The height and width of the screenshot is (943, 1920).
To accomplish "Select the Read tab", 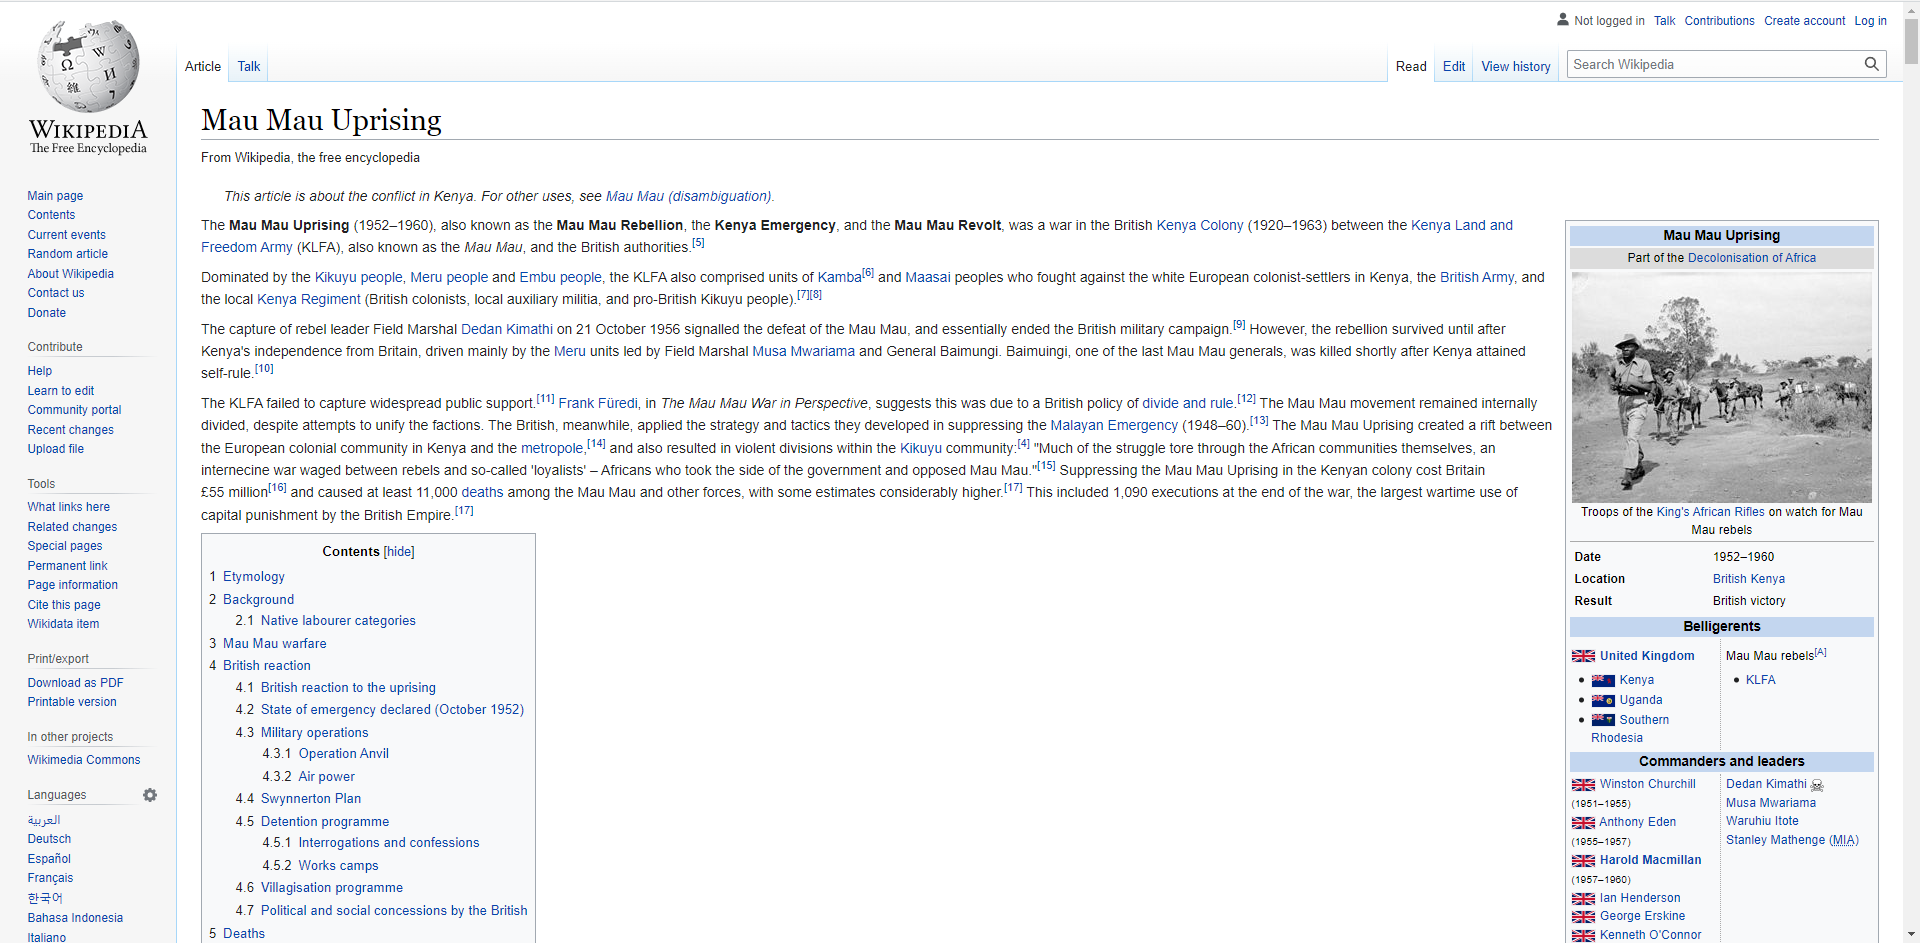I will click(x=1411, y=66).
